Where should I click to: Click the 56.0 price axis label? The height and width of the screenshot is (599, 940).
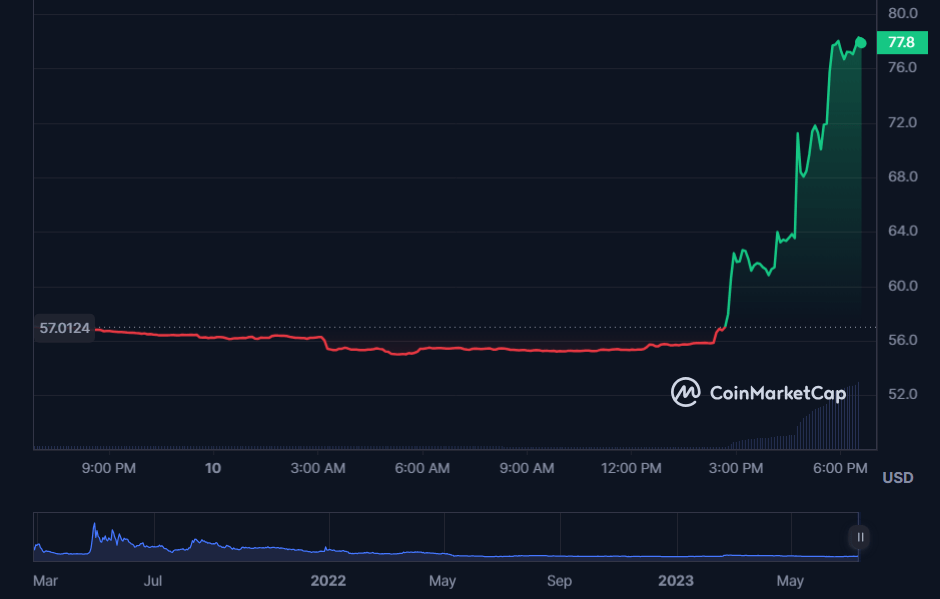click(x=903, y=340)
